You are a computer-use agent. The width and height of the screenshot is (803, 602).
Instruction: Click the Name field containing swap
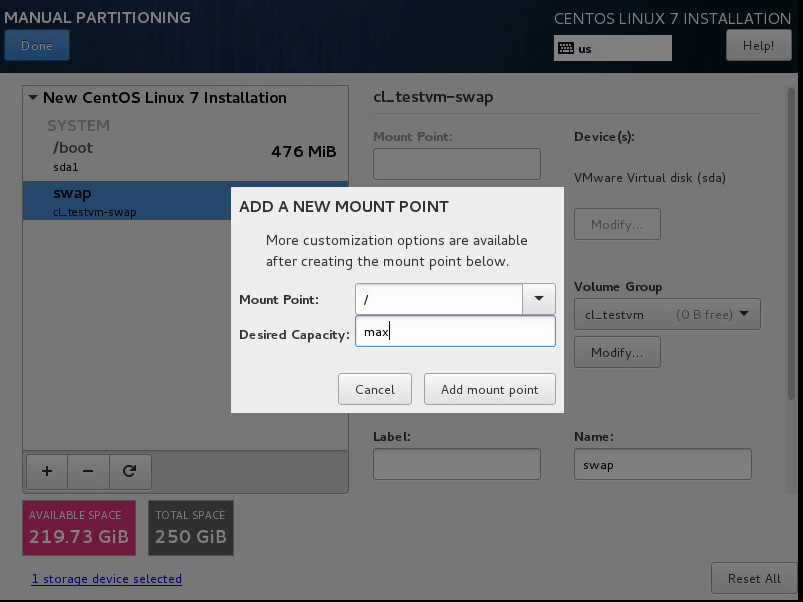point(663,464)
